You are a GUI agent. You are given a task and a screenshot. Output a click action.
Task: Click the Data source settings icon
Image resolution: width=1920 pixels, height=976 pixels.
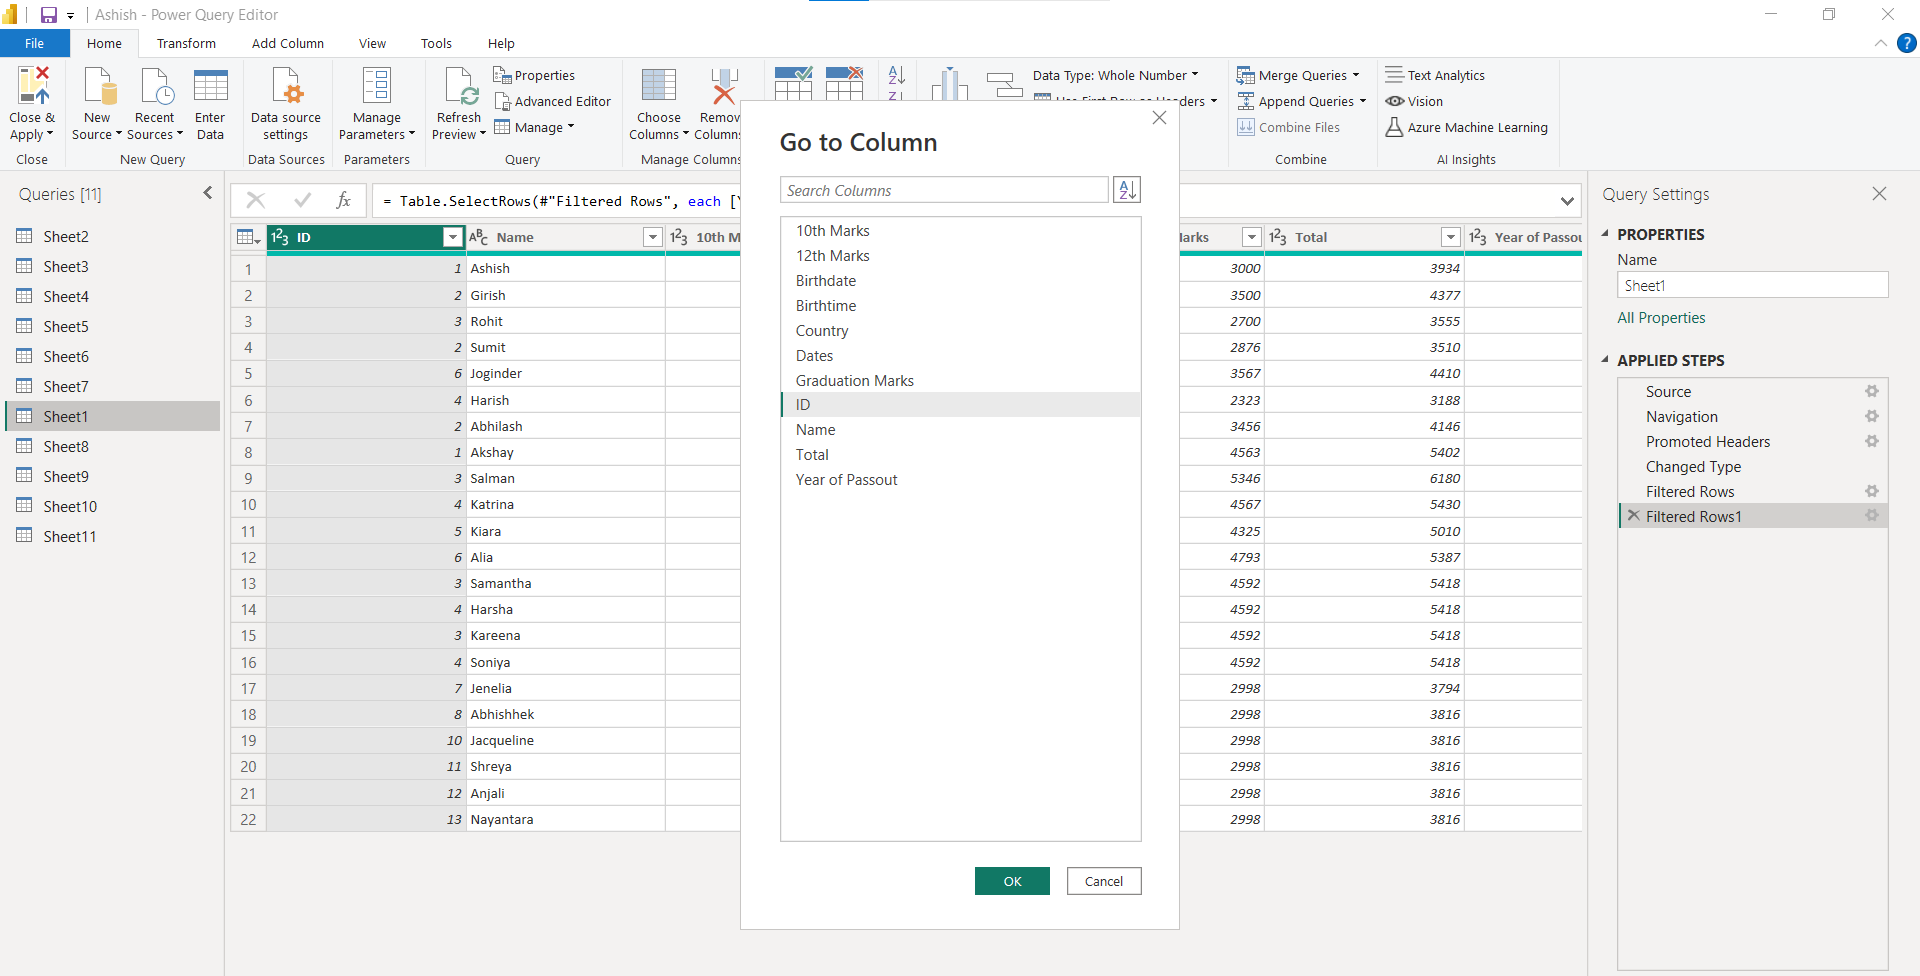[x=286, y=87]
